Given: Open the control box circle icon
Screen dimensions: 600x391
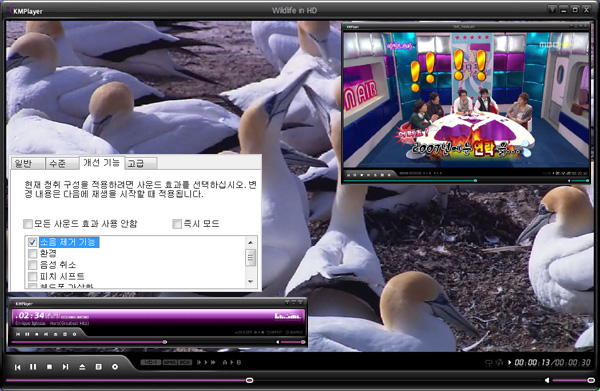Looking at the screenshot, I should click(x=115, y=367).
